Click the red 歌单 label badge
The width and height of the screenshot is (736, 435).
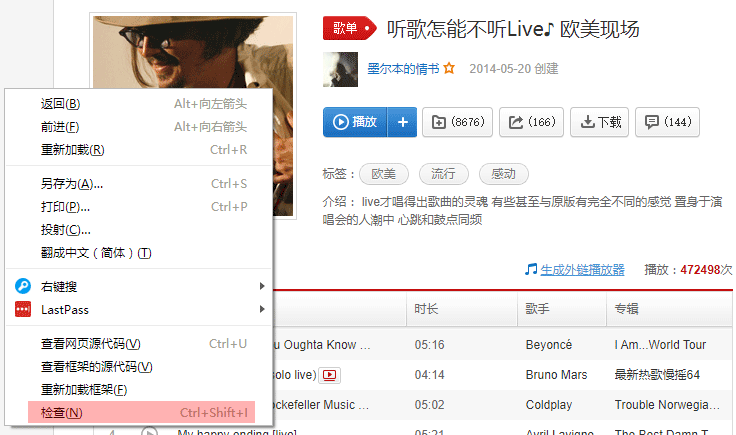coord(350,28)
